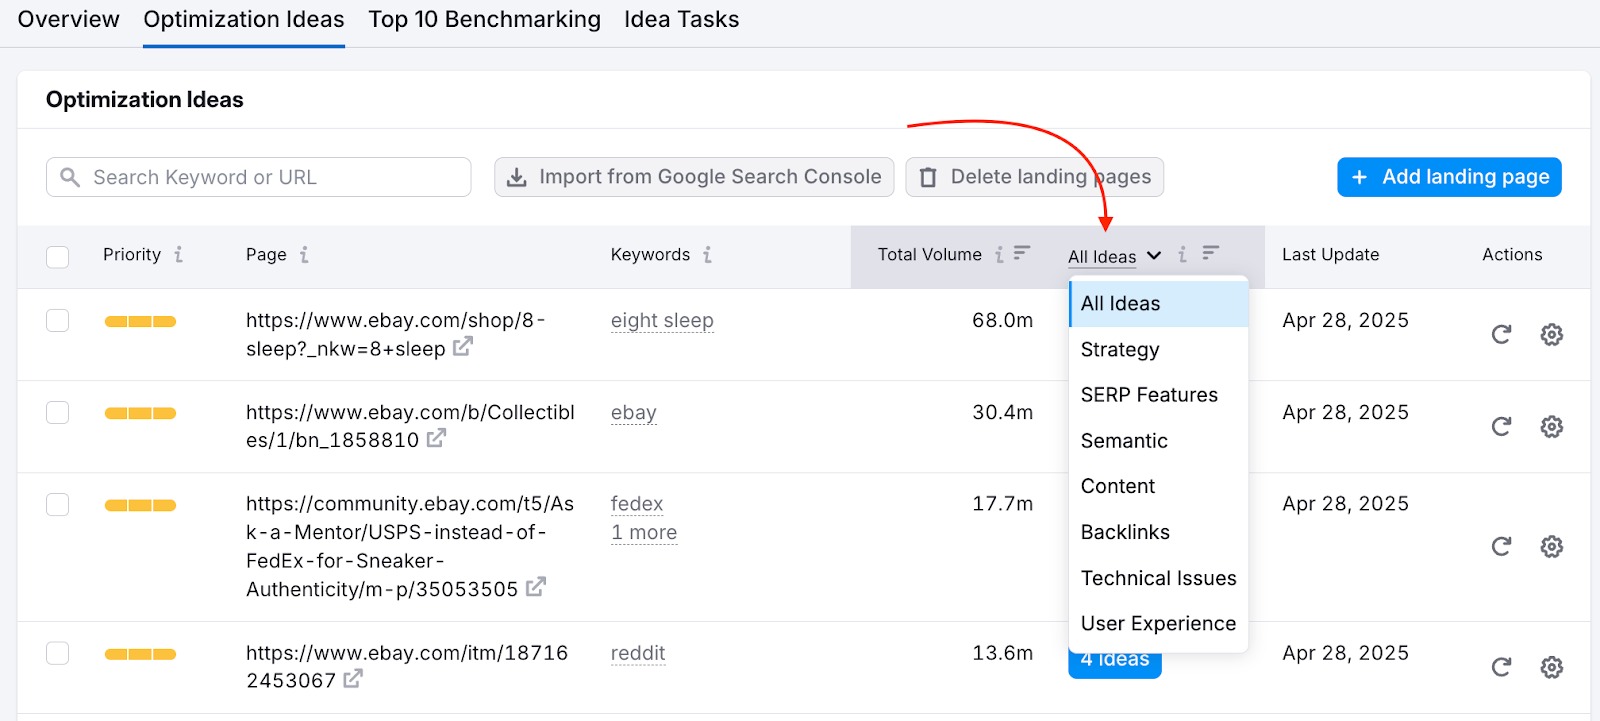Open the Idea Tasks tab
The width and height of the screenshot is (1600, 721).
pos(681,20)
